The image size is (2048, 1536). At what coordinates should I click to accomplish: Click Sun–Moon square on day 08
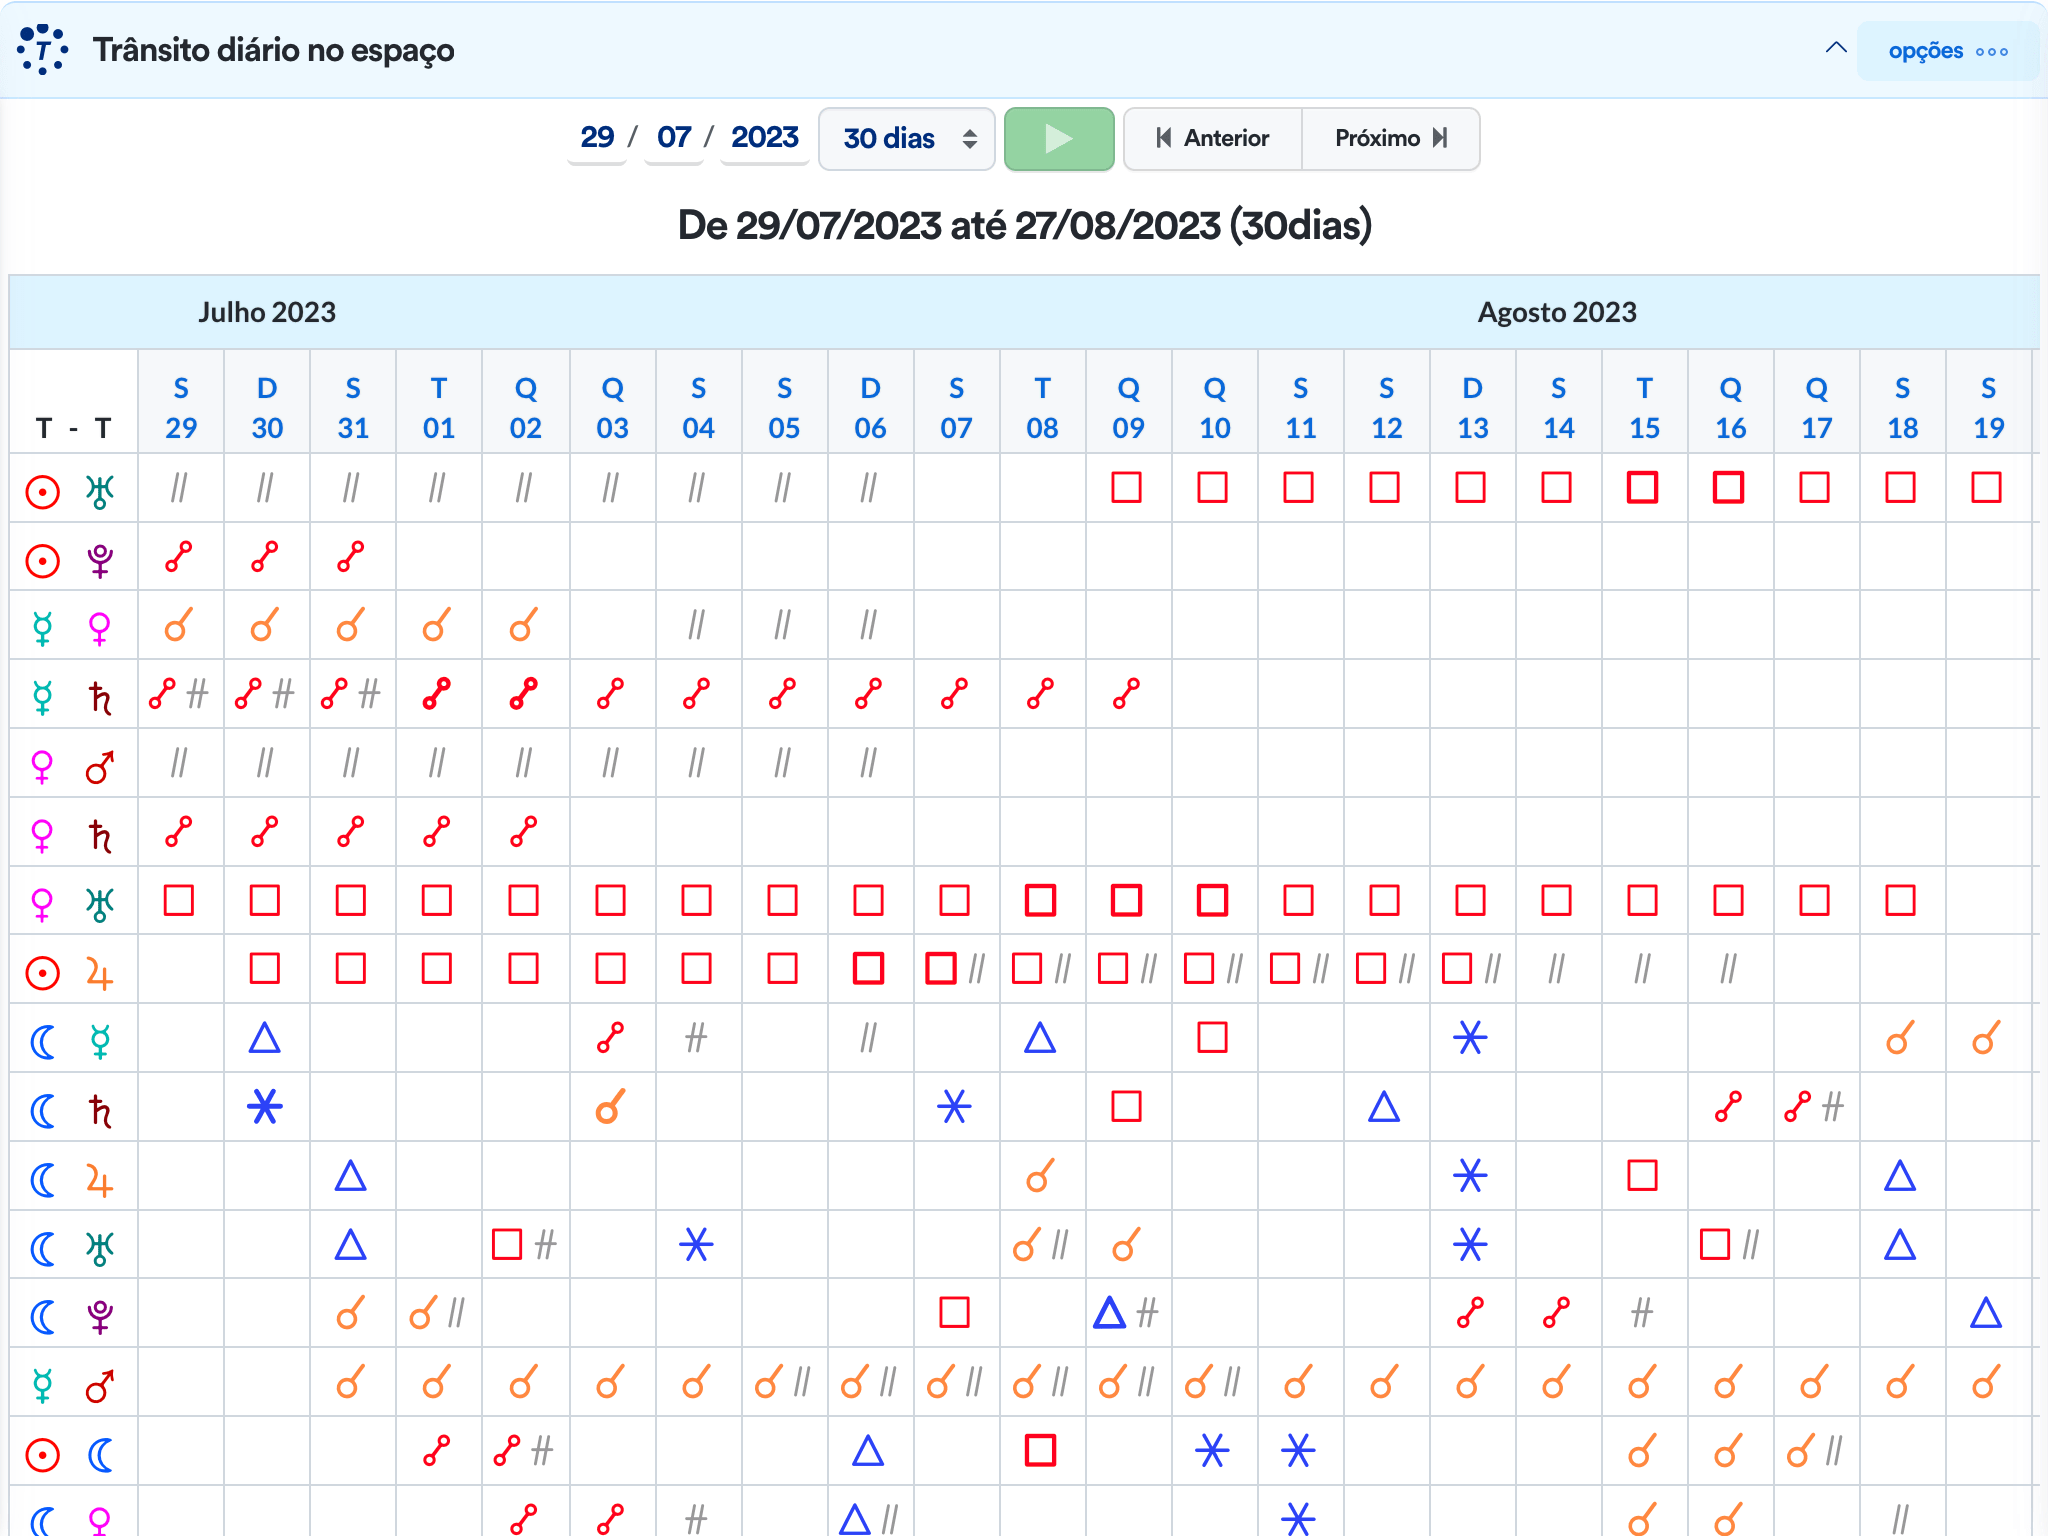(x=1040, y=1450)
